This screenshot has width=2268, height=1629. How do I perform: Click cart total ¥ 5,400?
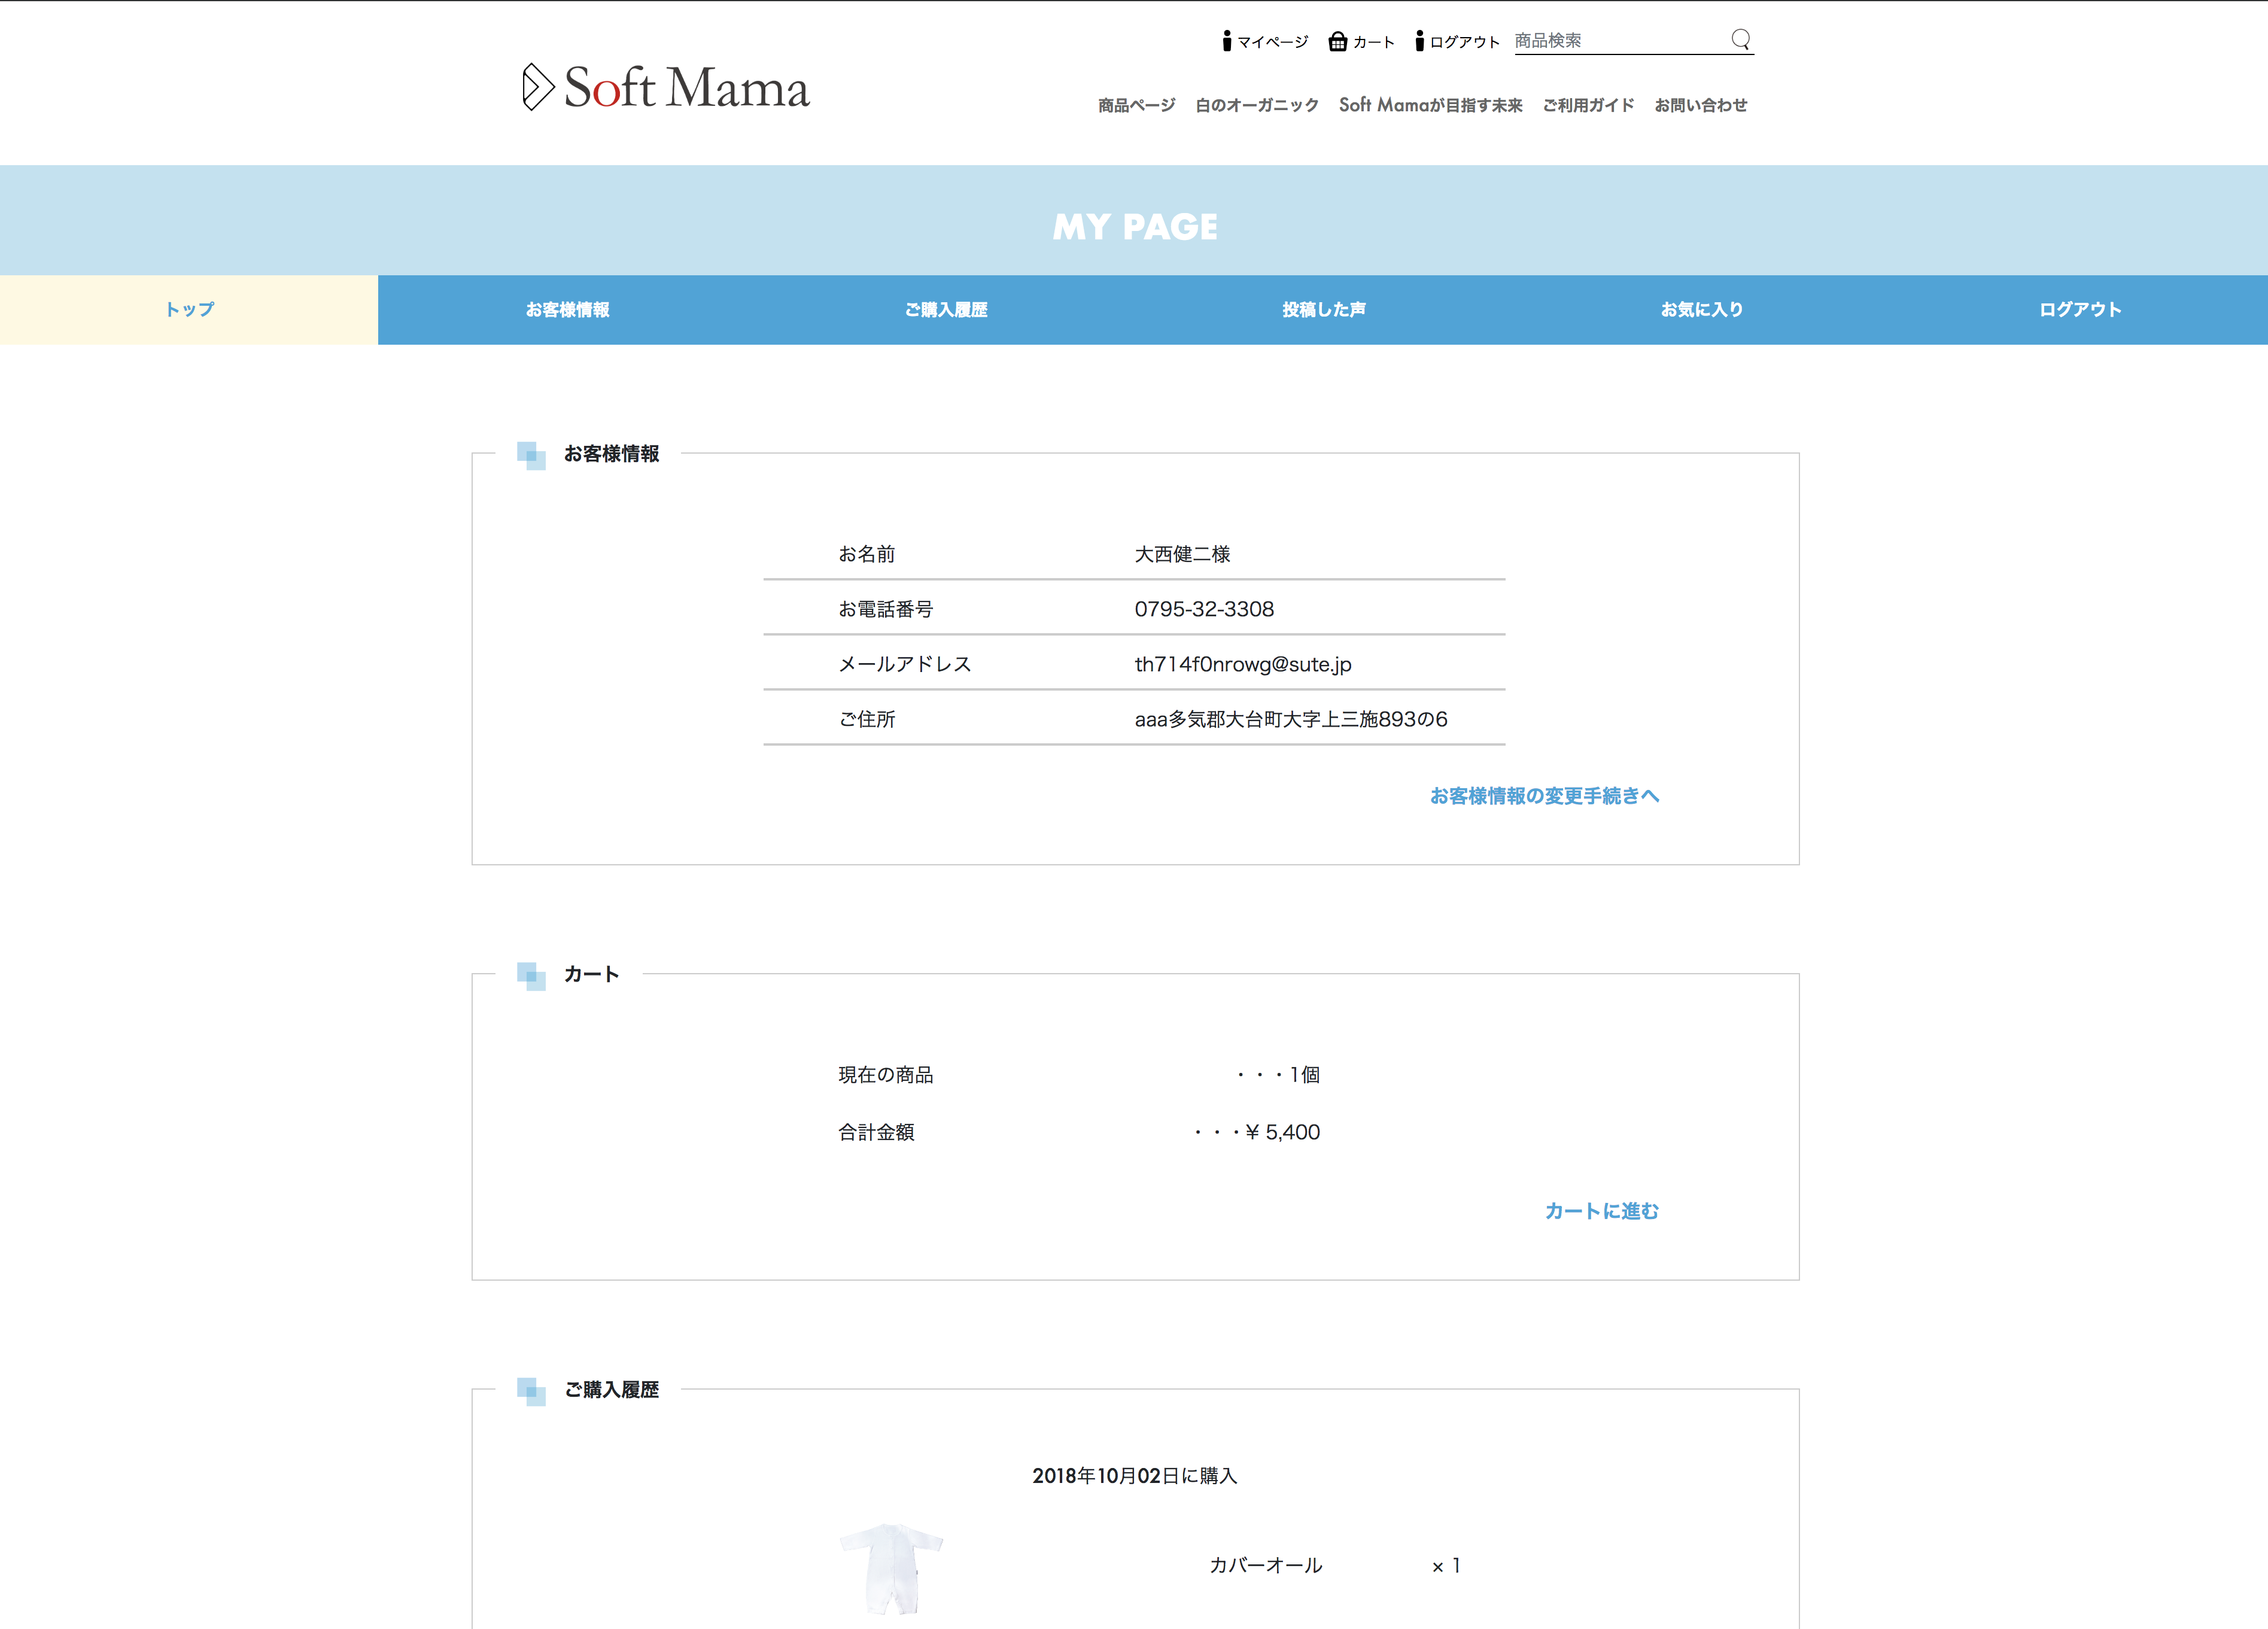click(1282, 1132)
